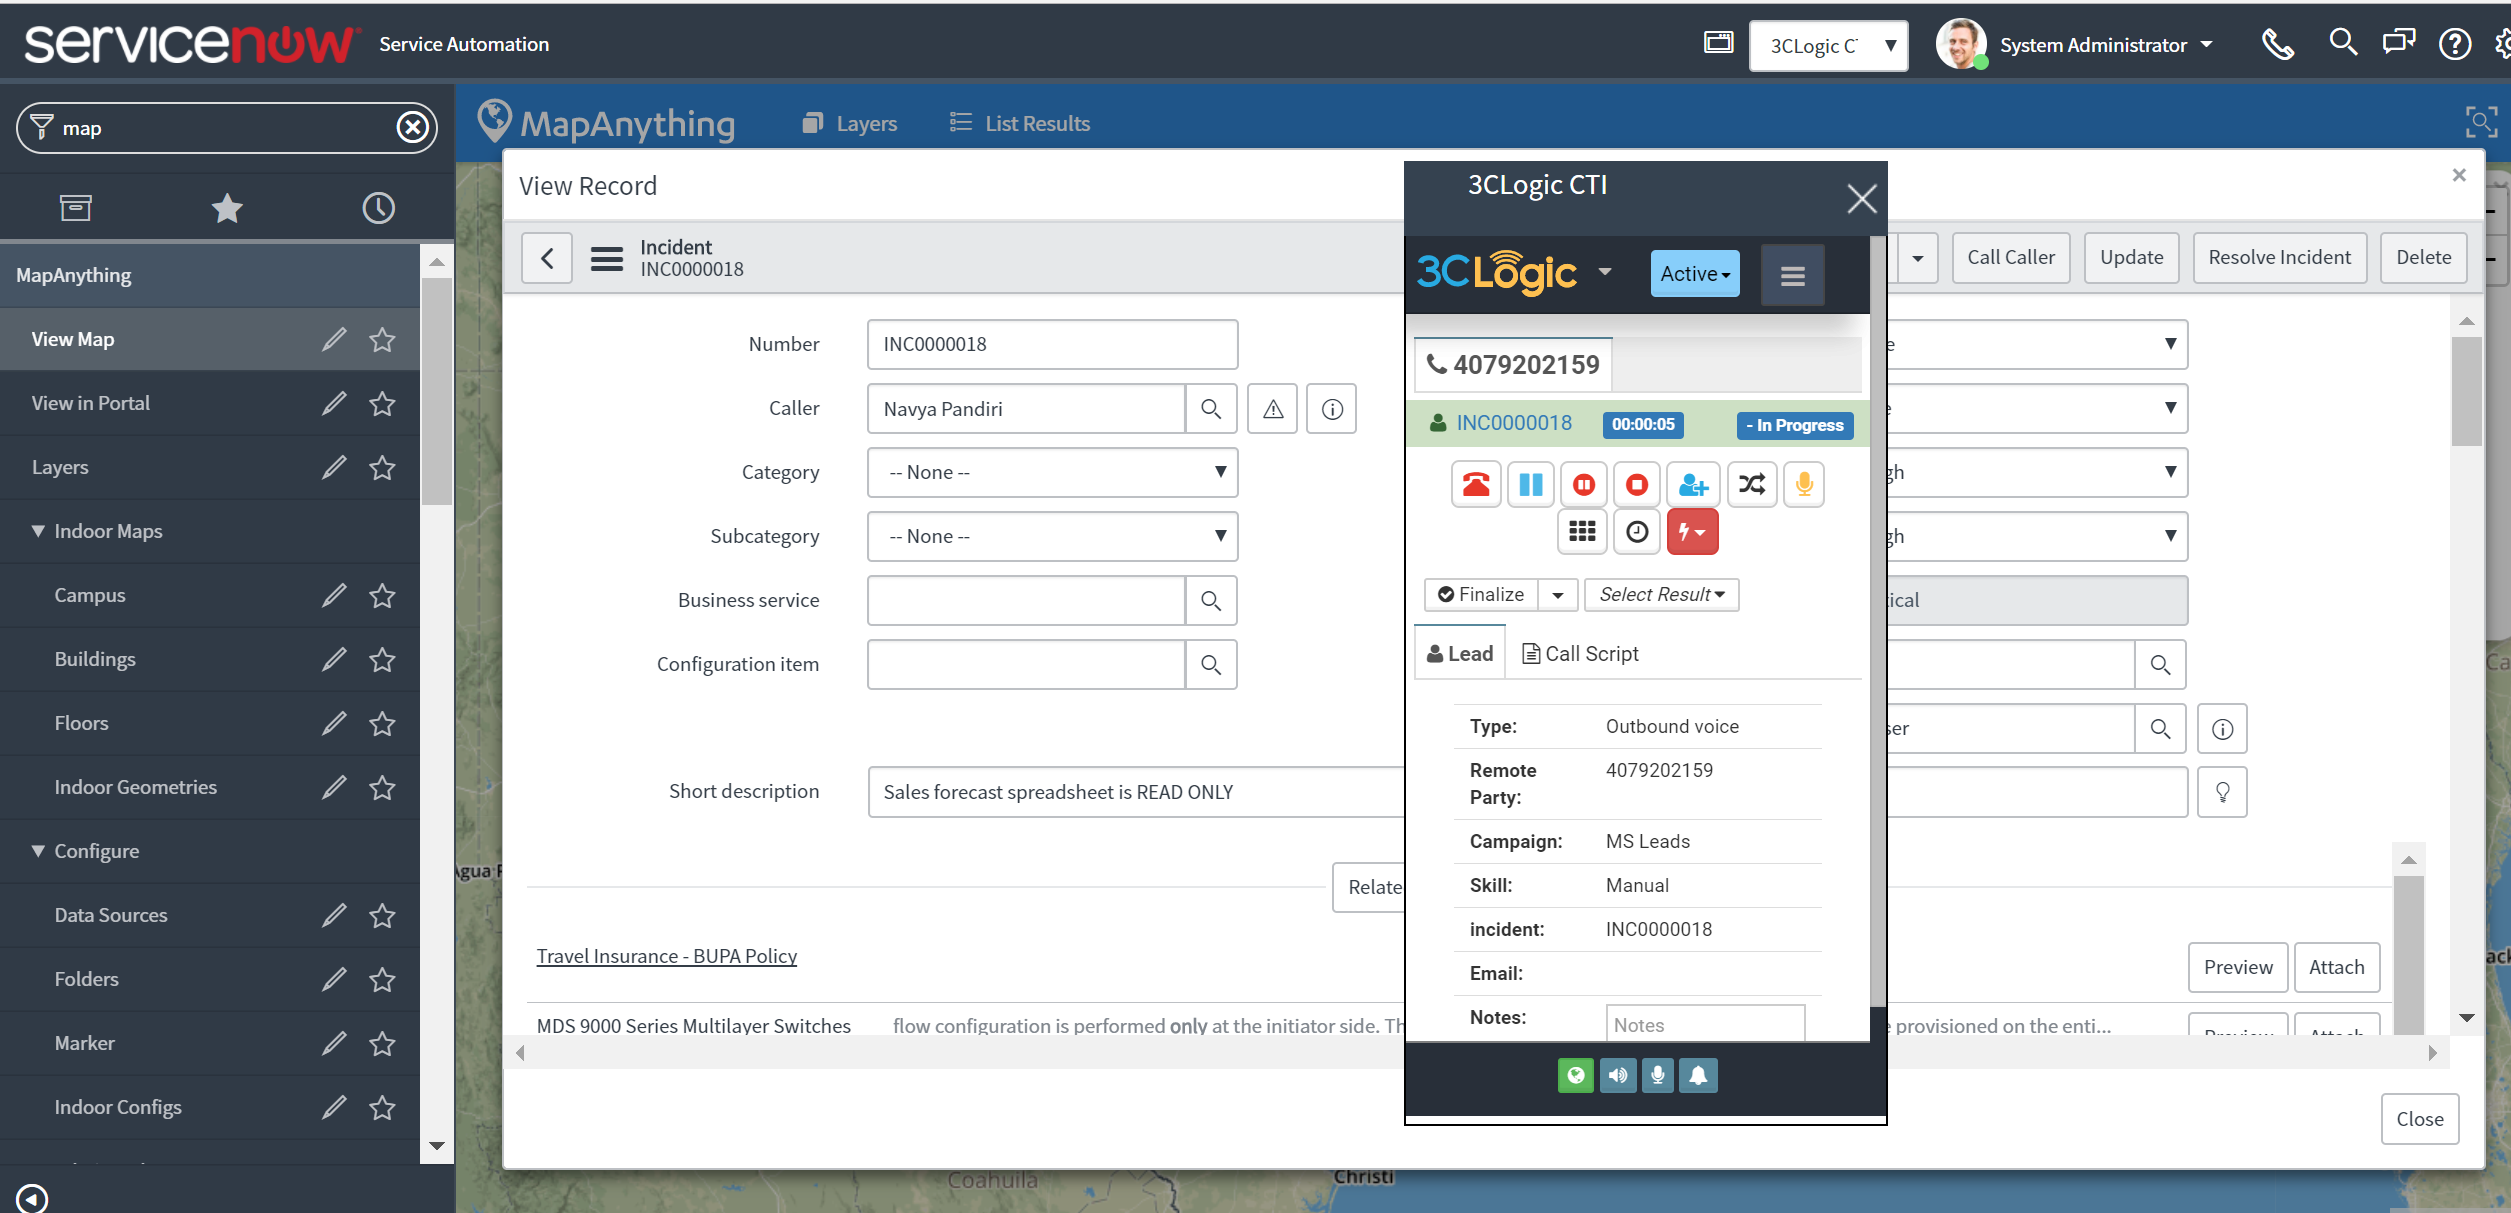2511x1213 pixels.
Task: Click the add participant icon in CTI
Action: coord(1692,485)
